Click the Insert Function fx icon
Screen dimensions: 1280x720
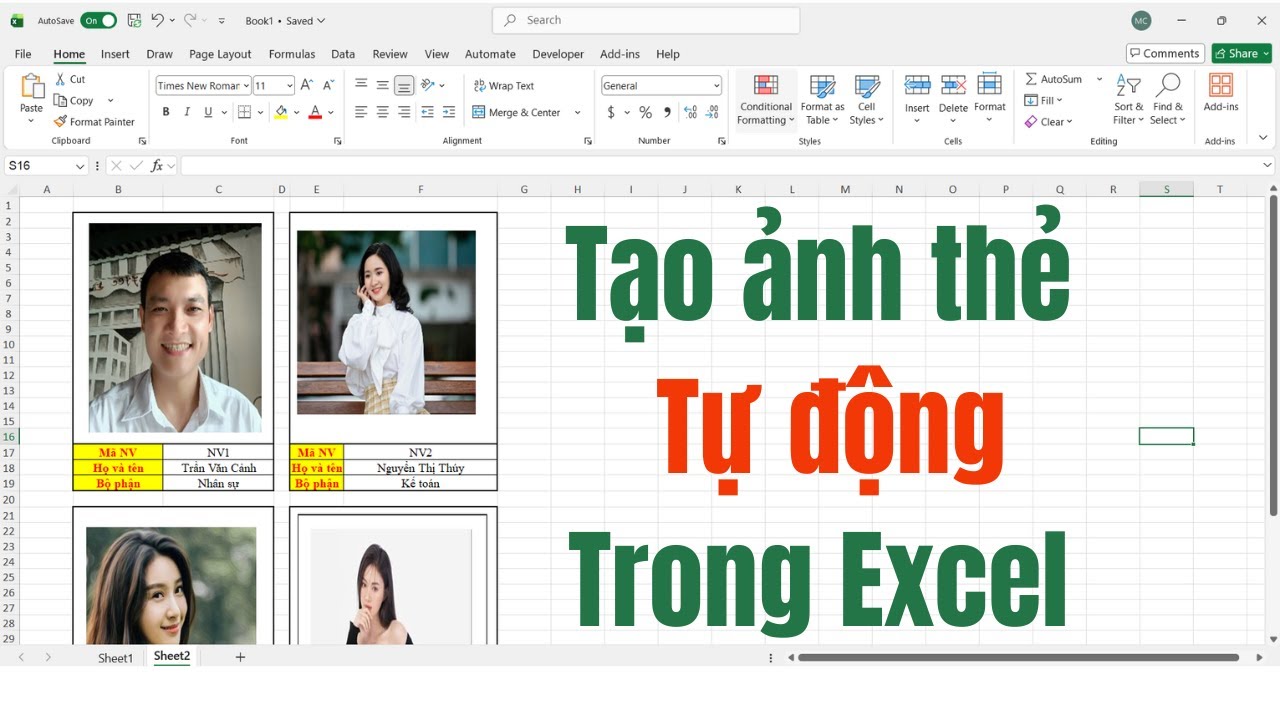157,166
